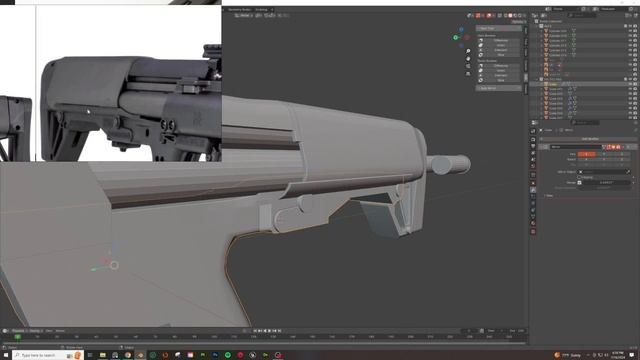
Task: Enable the Clipping checkbox in Mirror modifier
Action: point(580,178)
